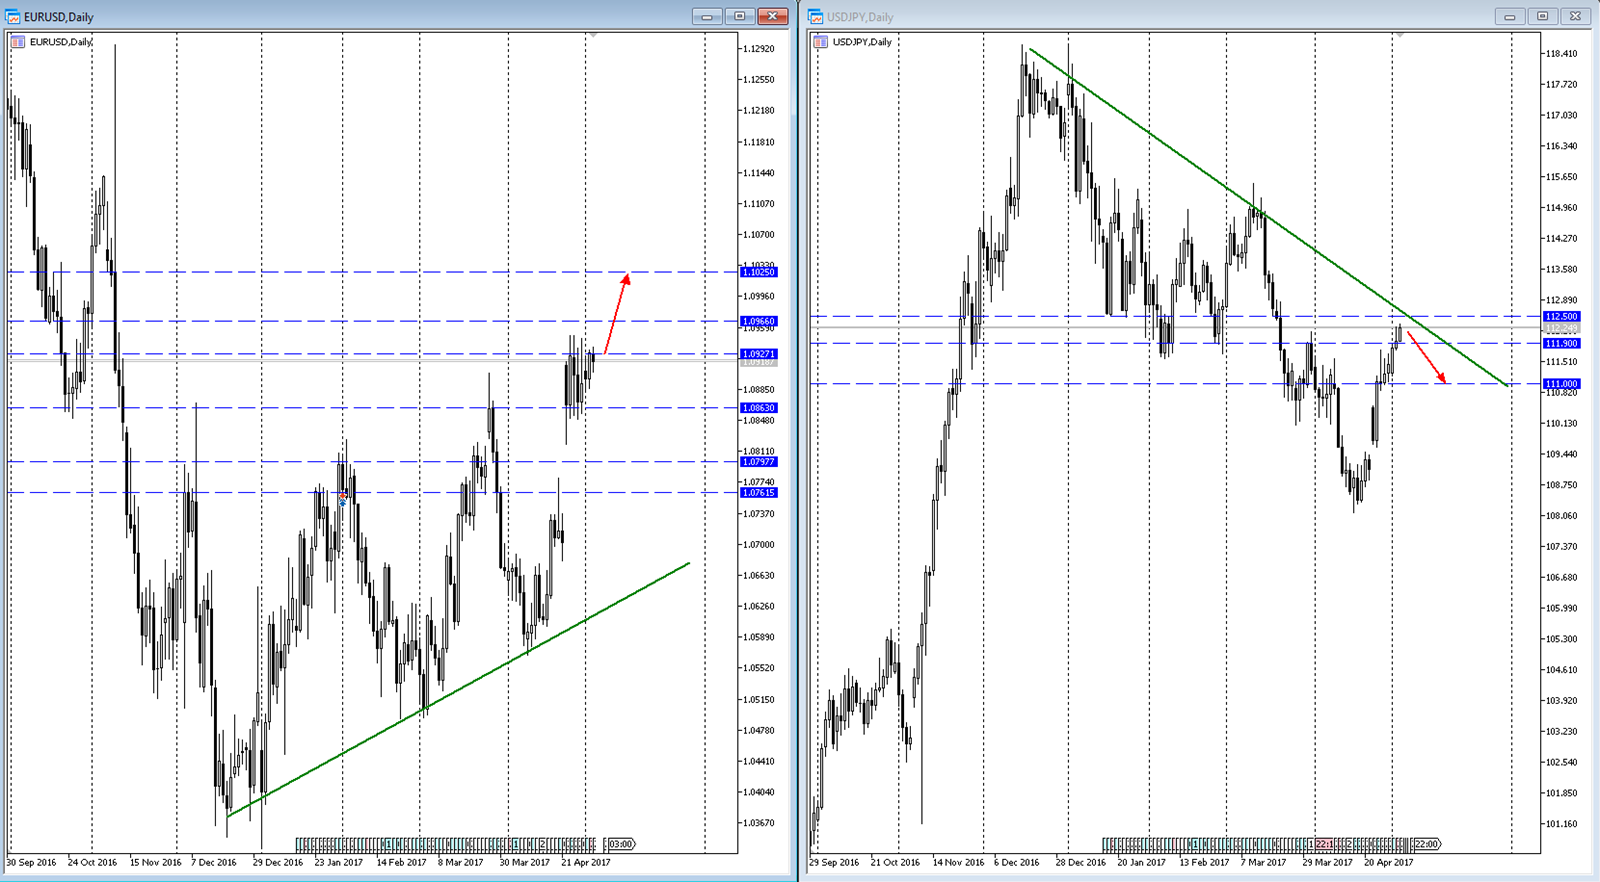This screenshot has height=882, width=1600.
Task: Click the chart icon beside USDJPY,Daily label
Action: [821, 42]
